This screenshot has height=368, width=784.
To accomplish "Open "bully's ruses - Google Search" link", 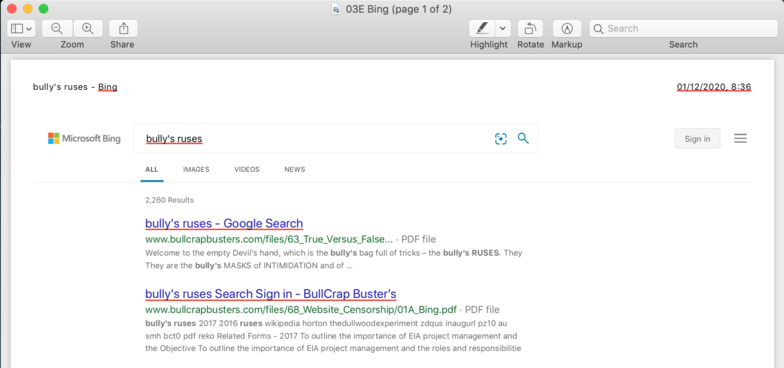I will tap(224, 223).
